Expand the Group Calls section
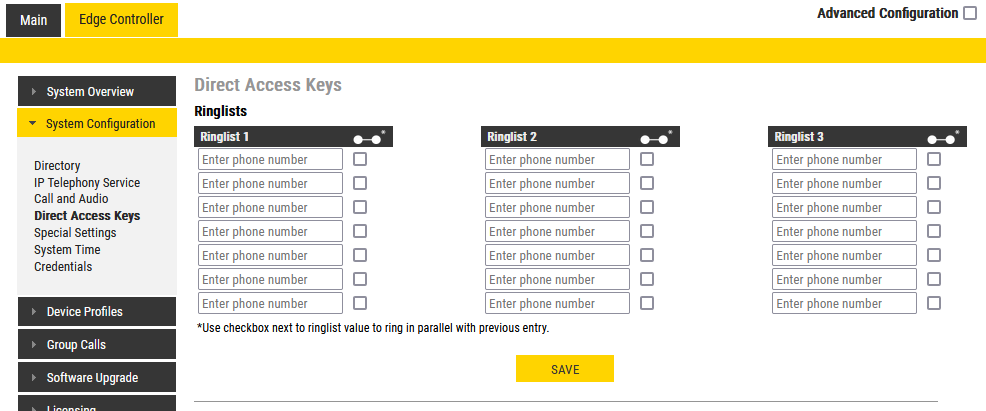Screen dimensions: 986x411 pyautogui.click(x=97, y=345)
